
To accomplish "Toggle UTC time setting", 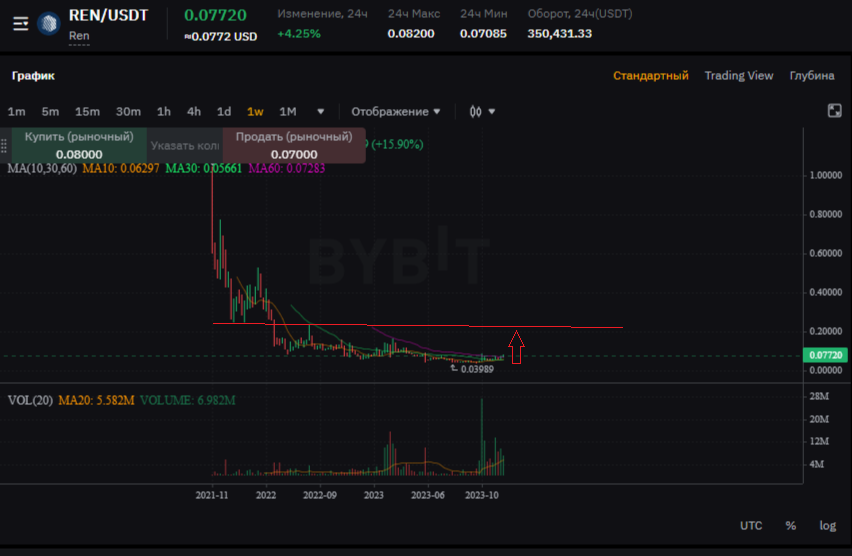I will tap(751, 526).
